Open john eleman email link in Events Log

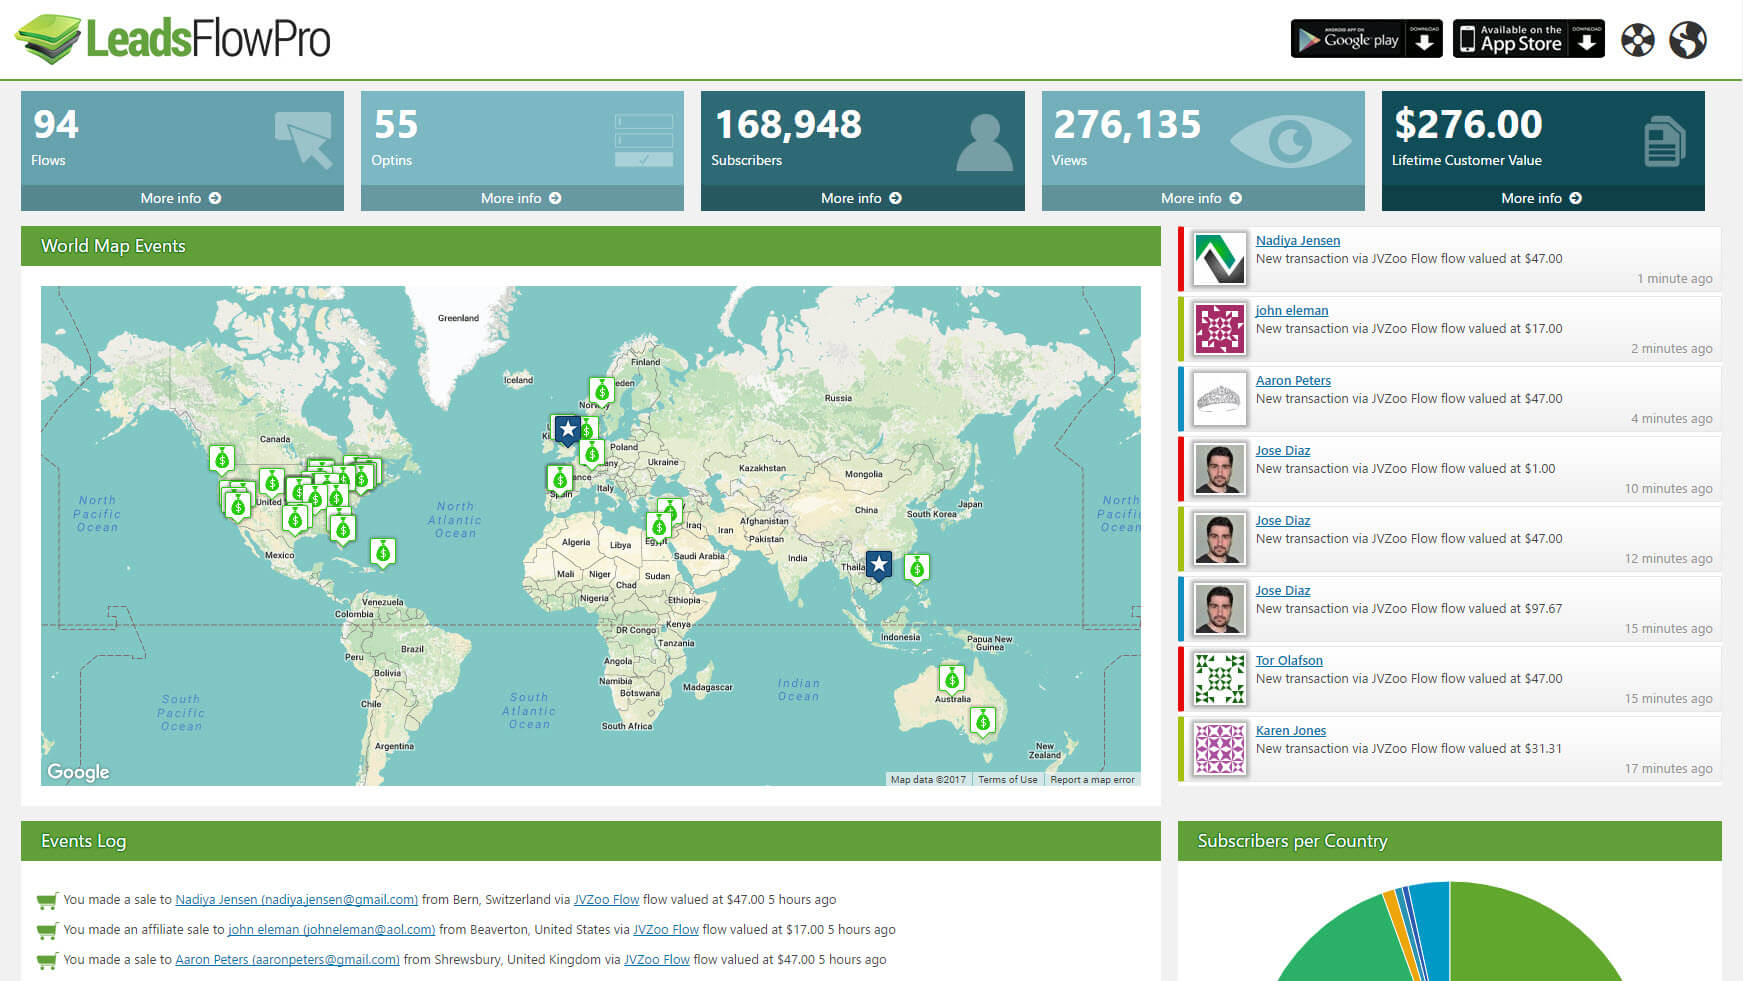(x=332, y=930)
